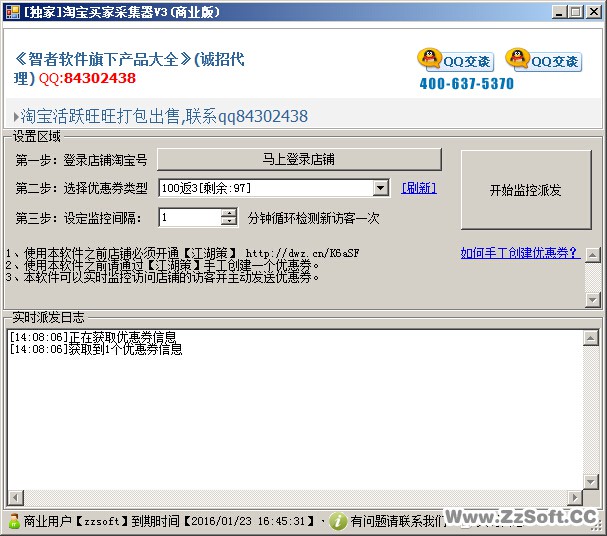Click instruction line 3 about 实时监控访问店铺
The height and width of the screenshot is (536, 607).
[x=163, y=277]
